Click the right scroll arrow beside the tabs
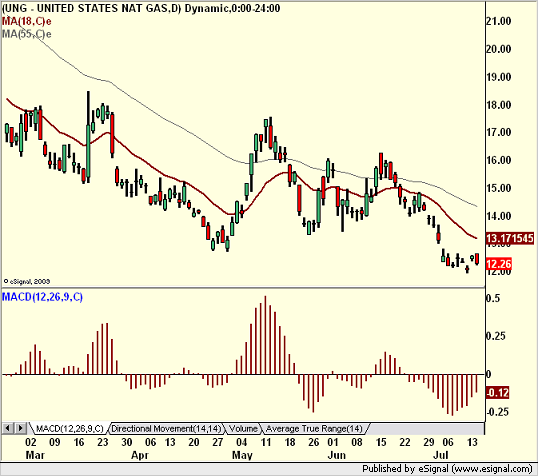The height and width of the screenshot is (476, 538). pos(20,428)
